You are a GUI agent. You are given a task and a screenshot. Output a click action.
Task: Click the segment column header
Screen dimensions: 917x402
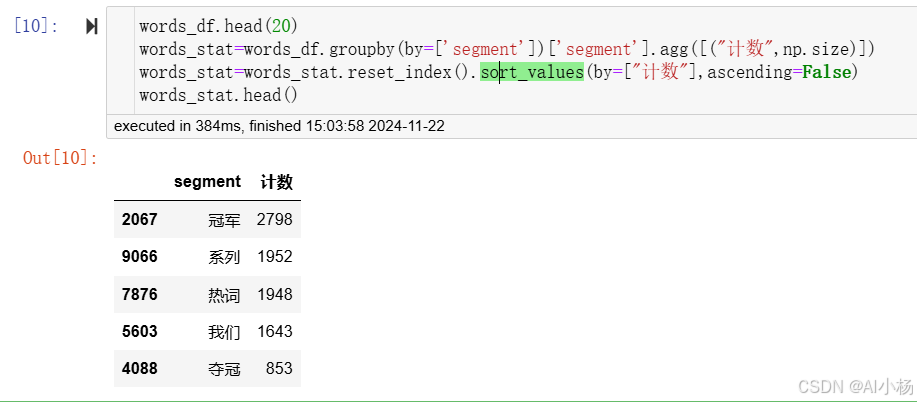pos(207,181)
